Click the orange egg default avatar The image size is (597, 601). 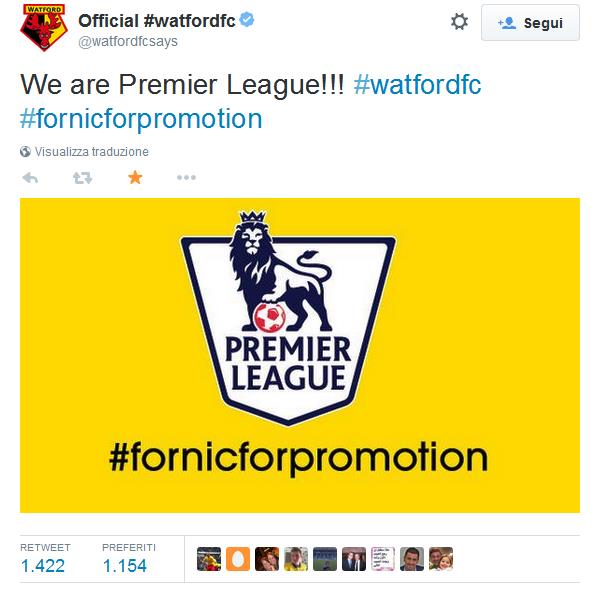(x=238, y=559)
